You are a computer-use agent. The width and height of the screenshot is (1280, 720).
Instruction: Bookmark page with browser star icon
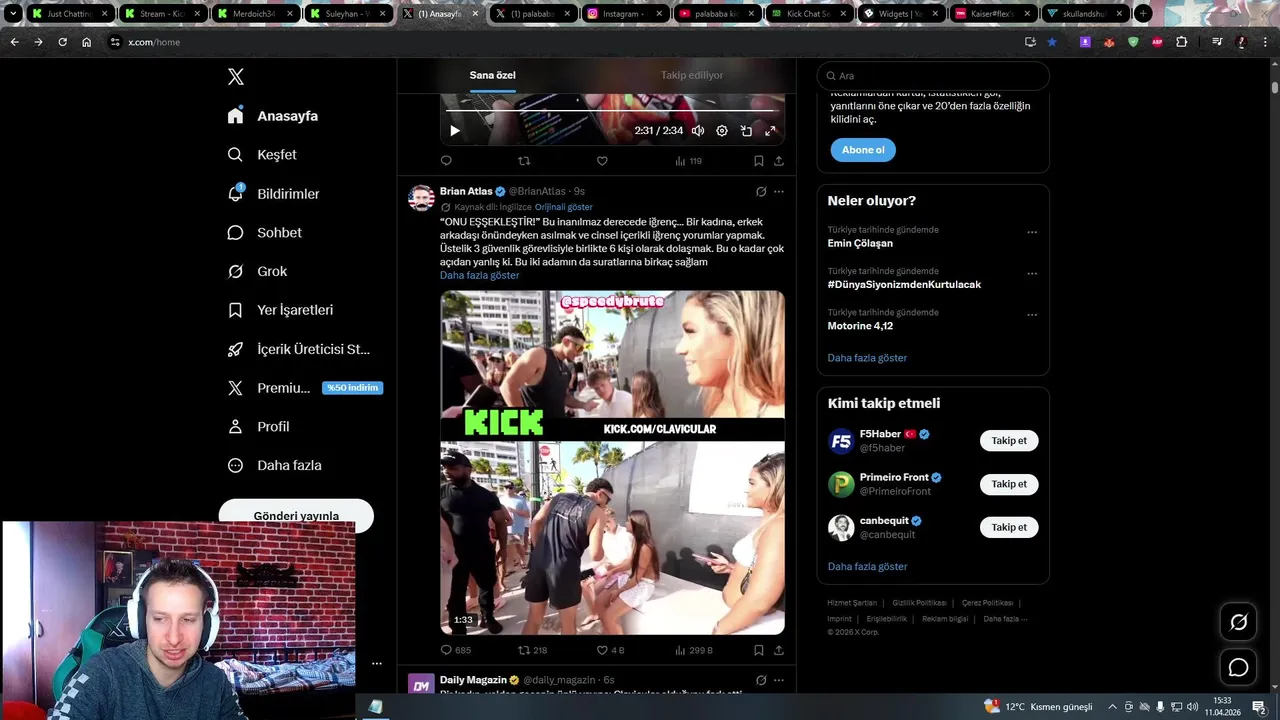tap(1052, 42)
